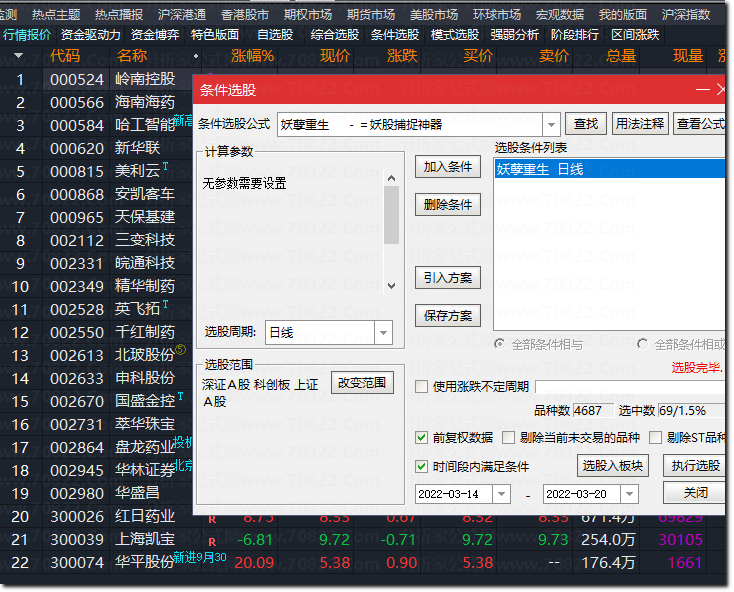Viewport: 734px width, 592px height.
Task: Switch to the 强弱分析 tab
Action: 514,35
